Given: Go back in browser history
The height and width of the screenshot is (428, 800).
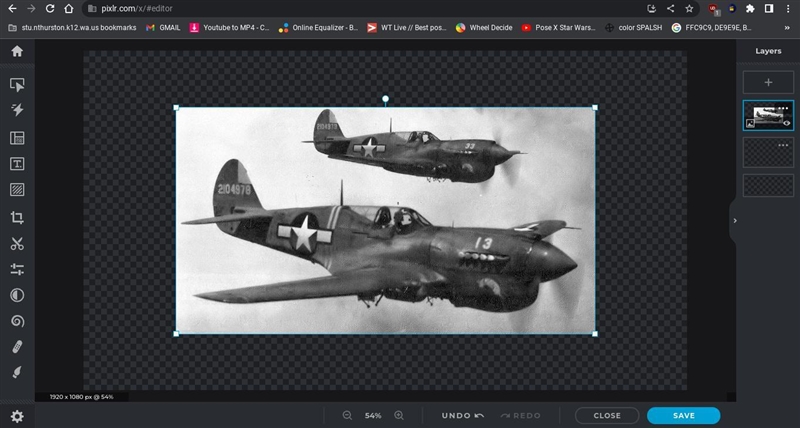Looking at the screenshot, I should (x=12, y=9).
